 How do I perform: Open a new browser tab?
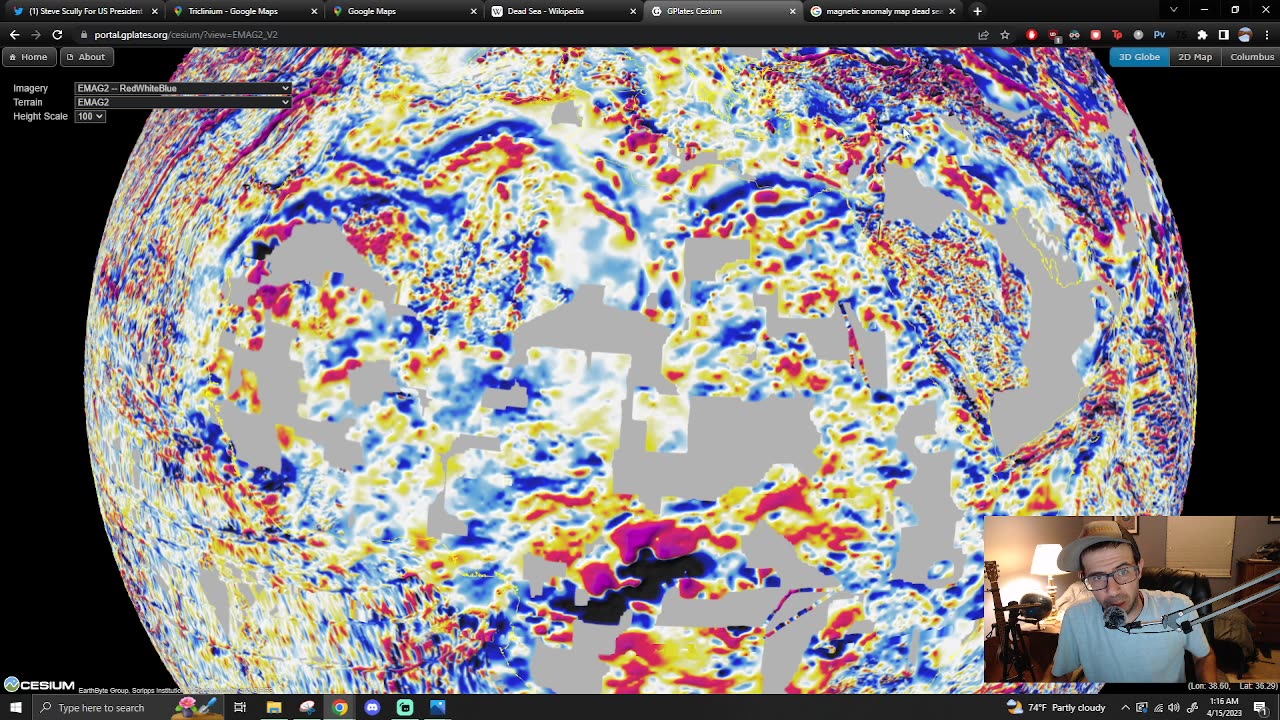point(977,11)
